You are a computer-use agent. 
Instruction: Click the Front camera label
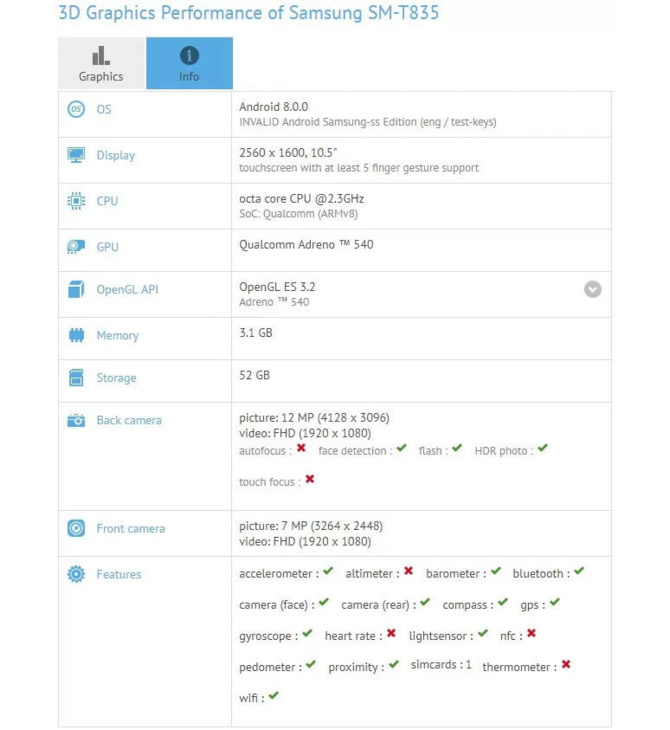pyautogui.click(x=131, y=528)
